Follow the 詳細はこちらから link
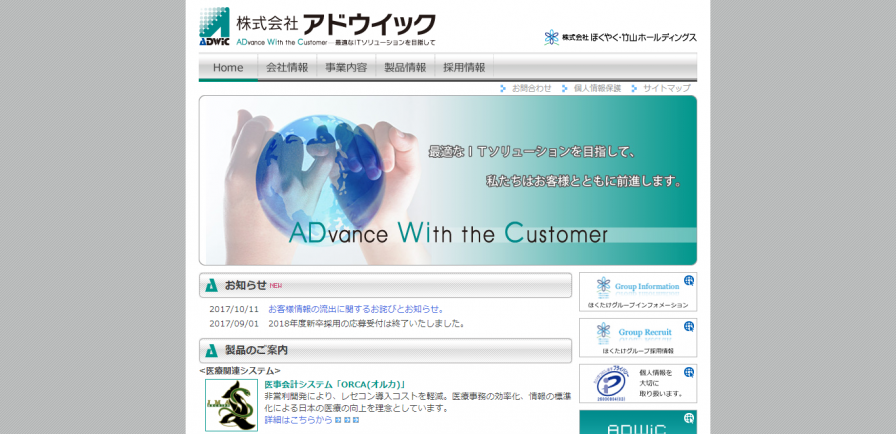The image size is (896, 434). [298, 420]
